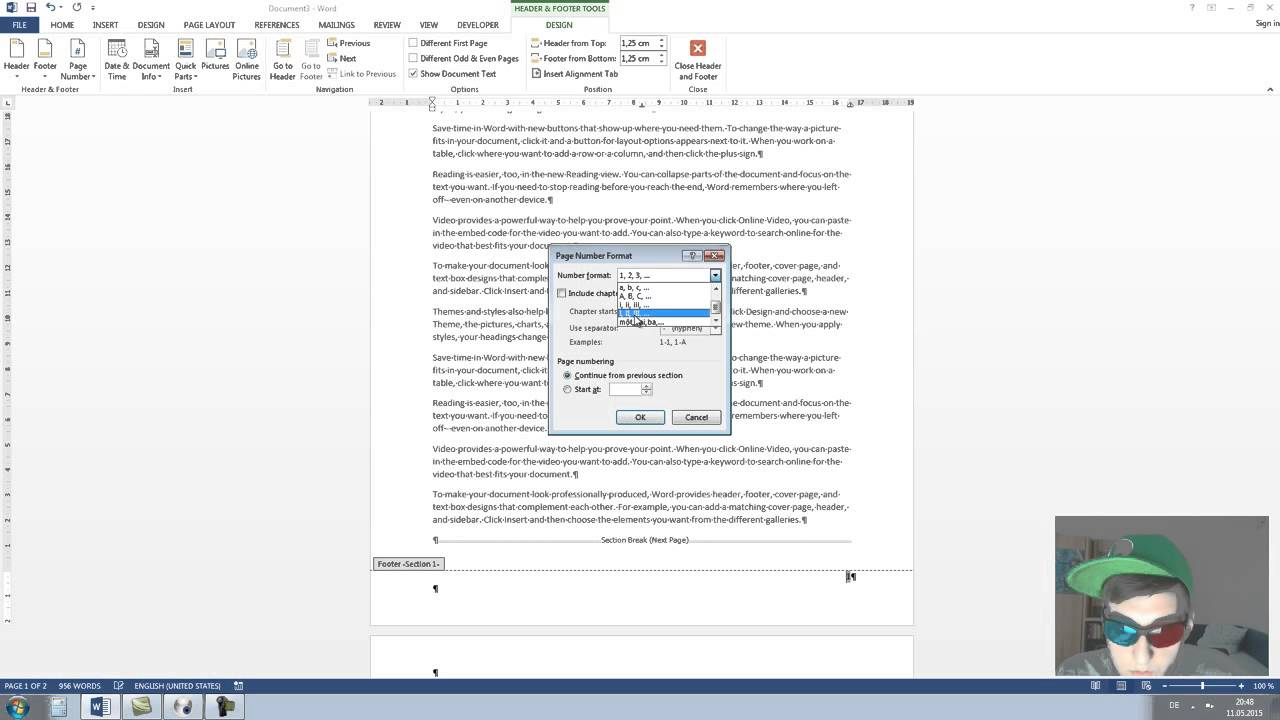
Task: Select the Start at radio button
Action: [x=567, y=389]
